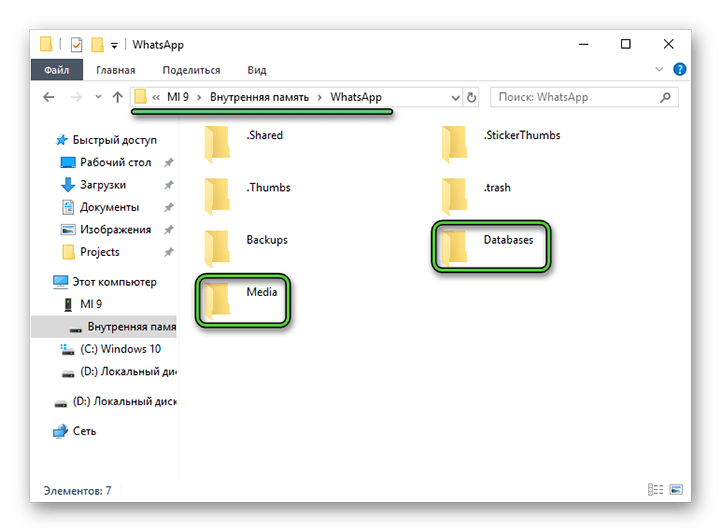The image size is (721, 532).
Task: Select the Backups folder
Action: pyautogui.click(x=246, y=248)
